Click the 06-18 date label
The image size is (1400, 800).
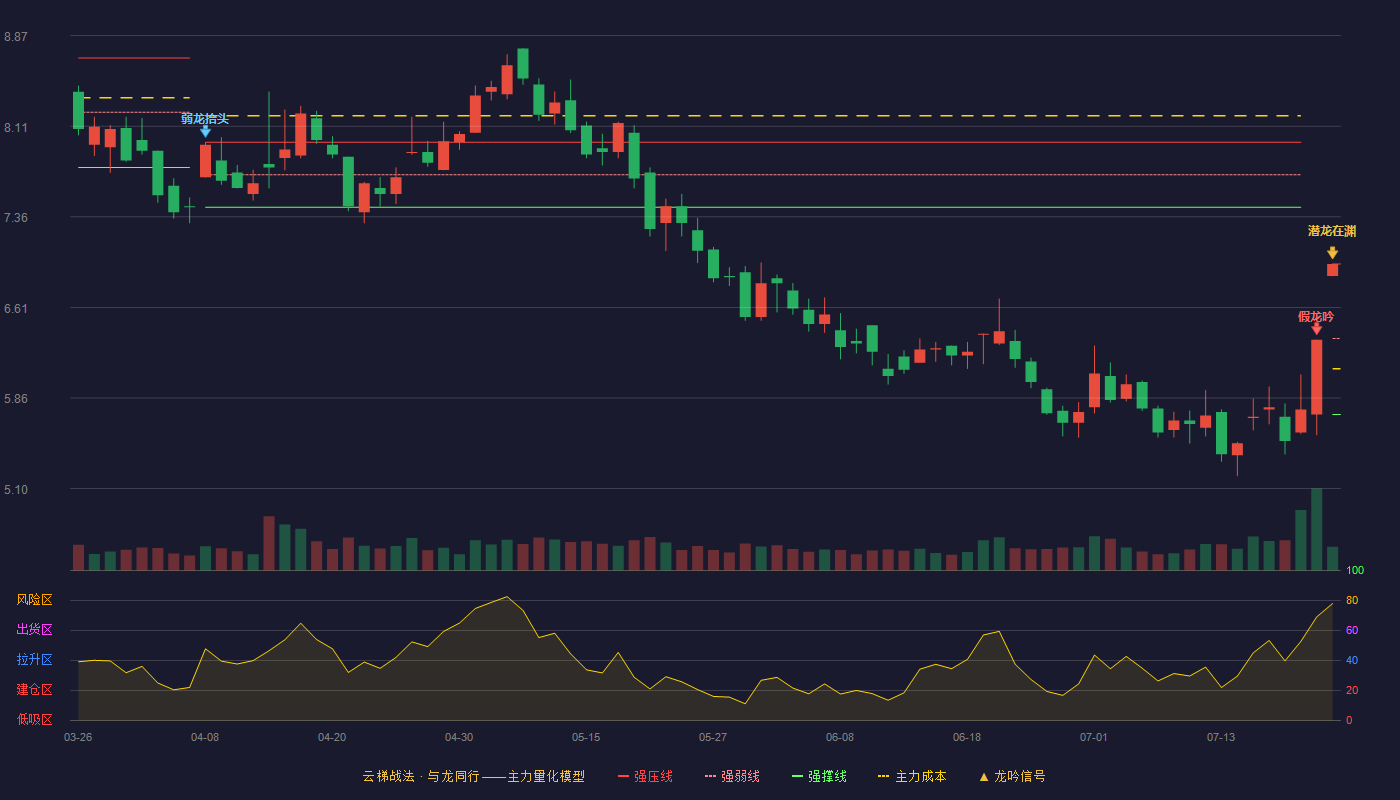click(967, 737)
